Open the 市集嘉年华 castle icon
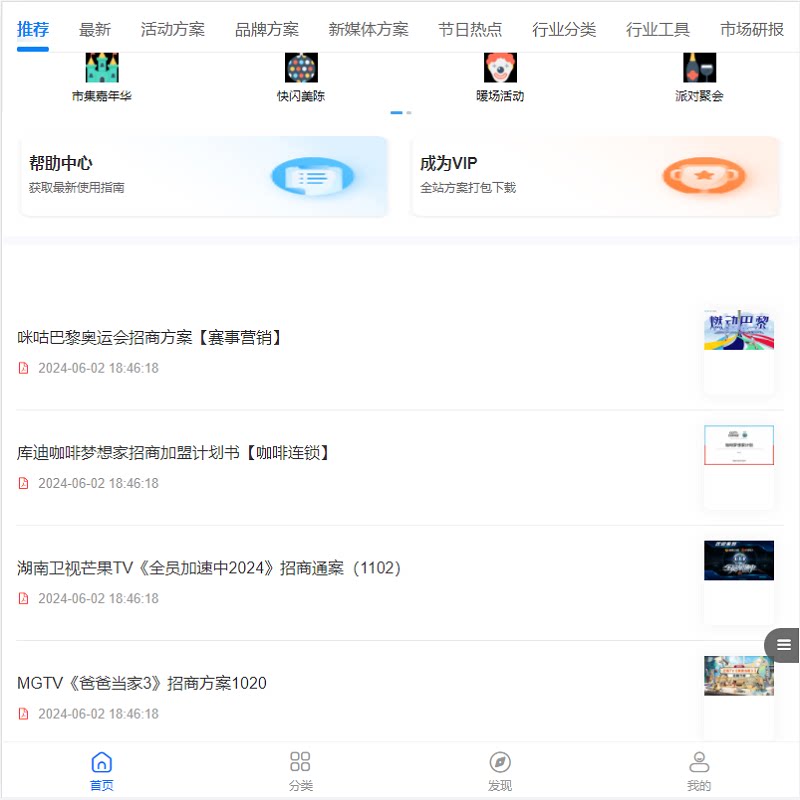800x800 pixels. 102,67
